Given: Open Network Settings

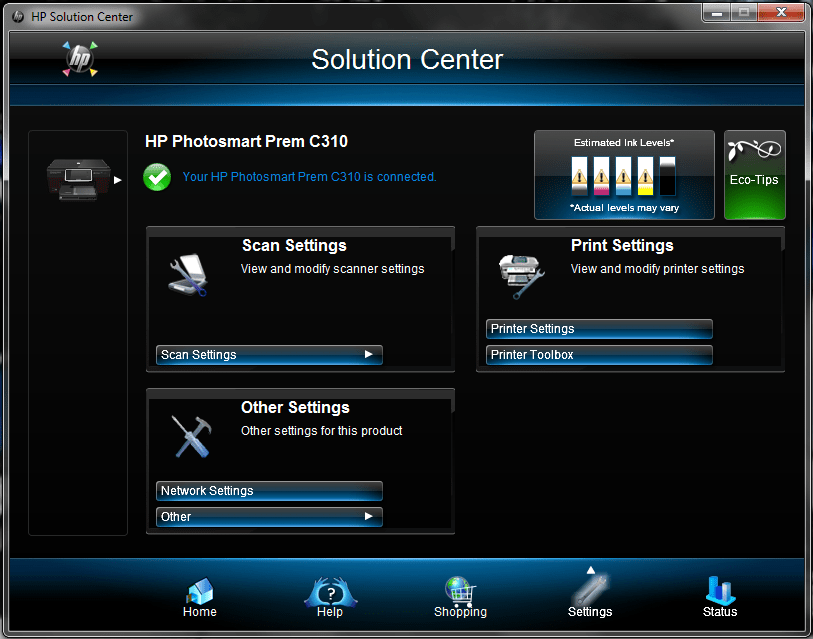Looking at the screenshot, I should pyautogui.click(x=268, y=491).
